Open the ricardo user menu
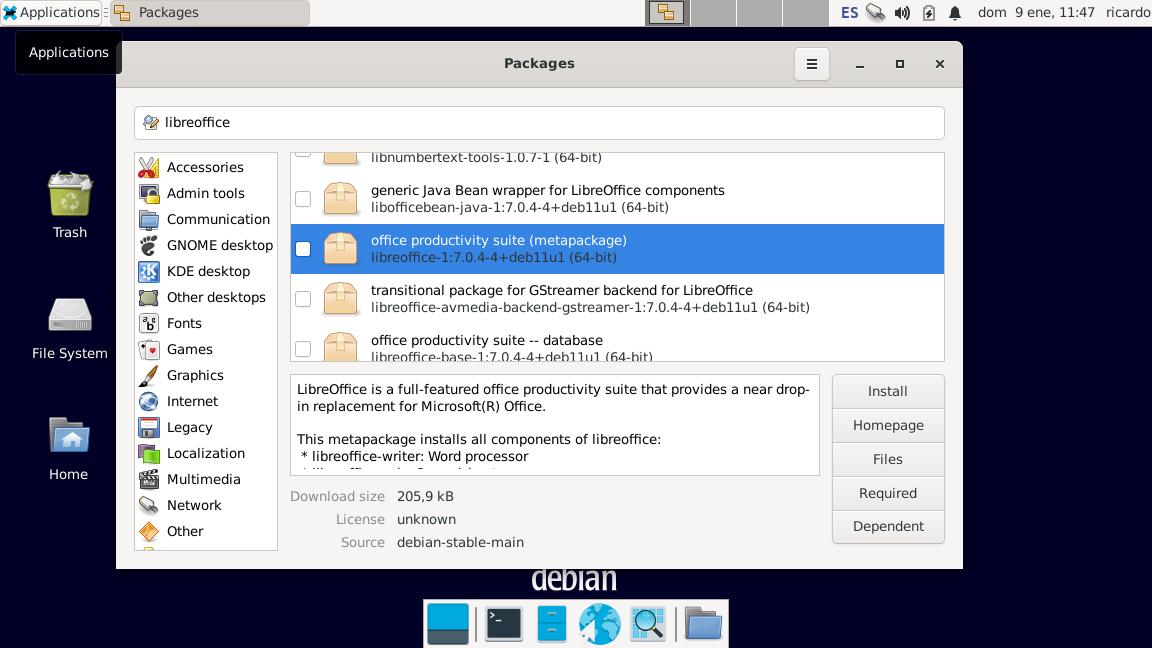Image resolution: width=1152 pixels, height=648 pixels. 1128,12
